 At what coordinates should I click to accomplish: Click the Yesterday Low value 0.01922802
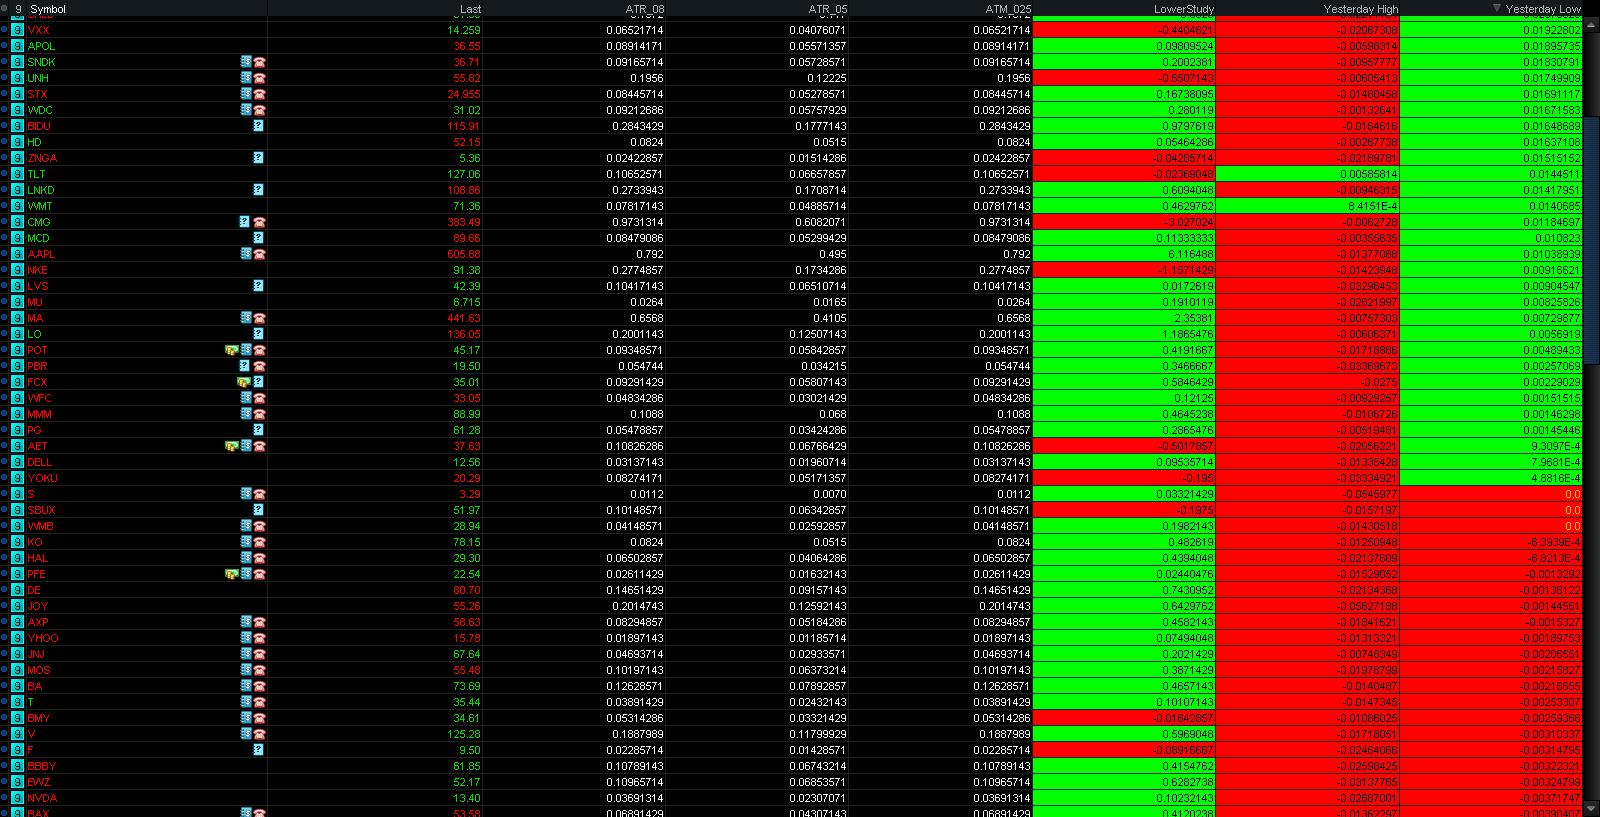pyautogui.click(x=1552, y=30)
